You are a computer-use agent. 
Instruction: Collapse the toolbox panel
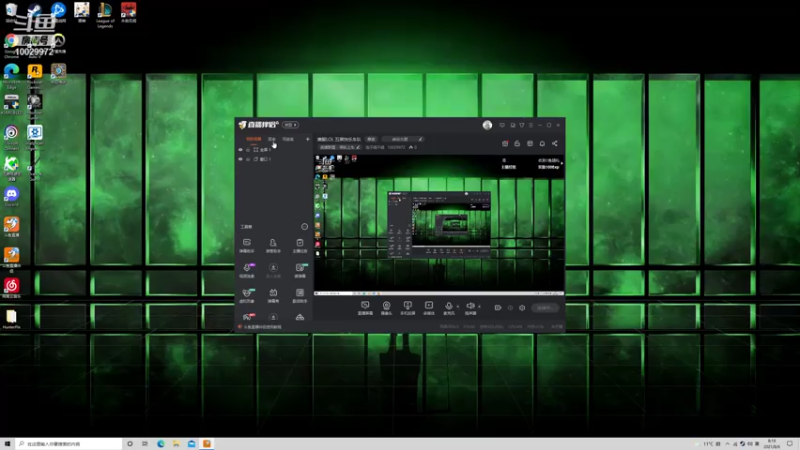tap(305, 227)
